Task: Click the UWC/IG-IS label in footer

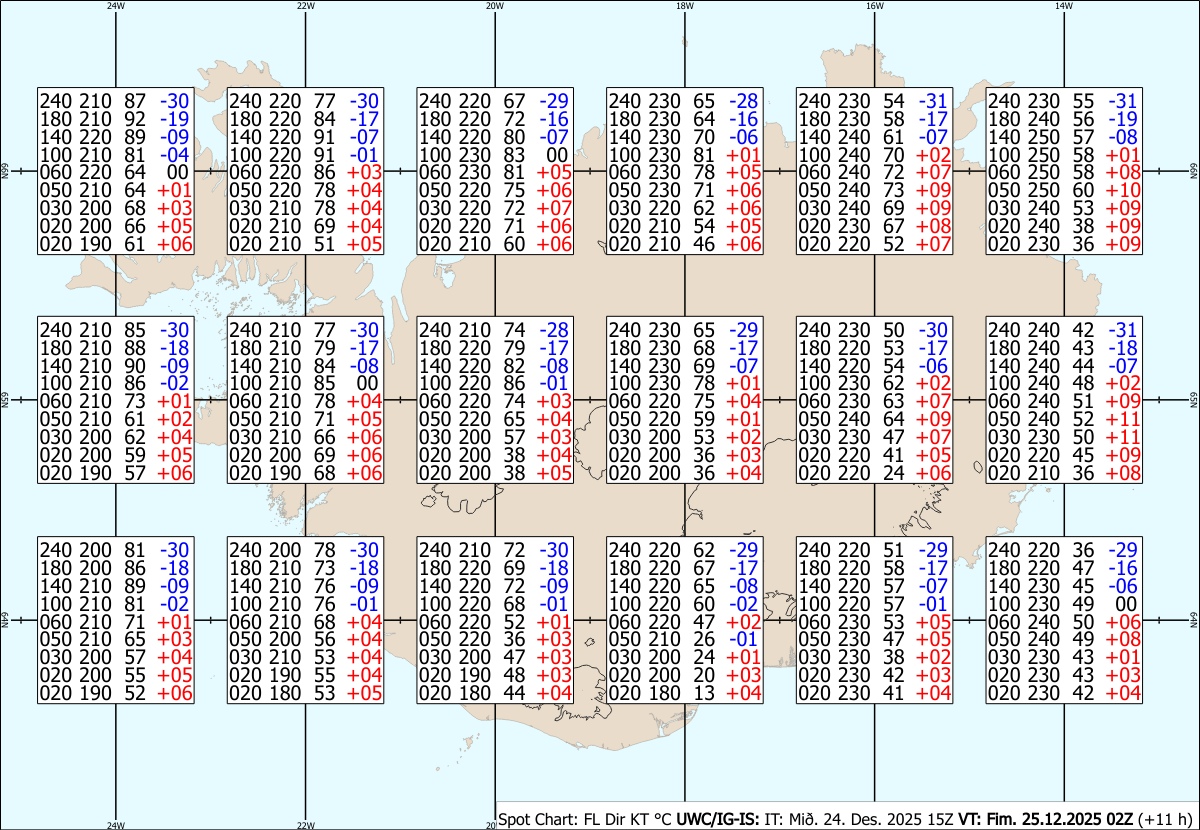Action: [x=719, y=819]
